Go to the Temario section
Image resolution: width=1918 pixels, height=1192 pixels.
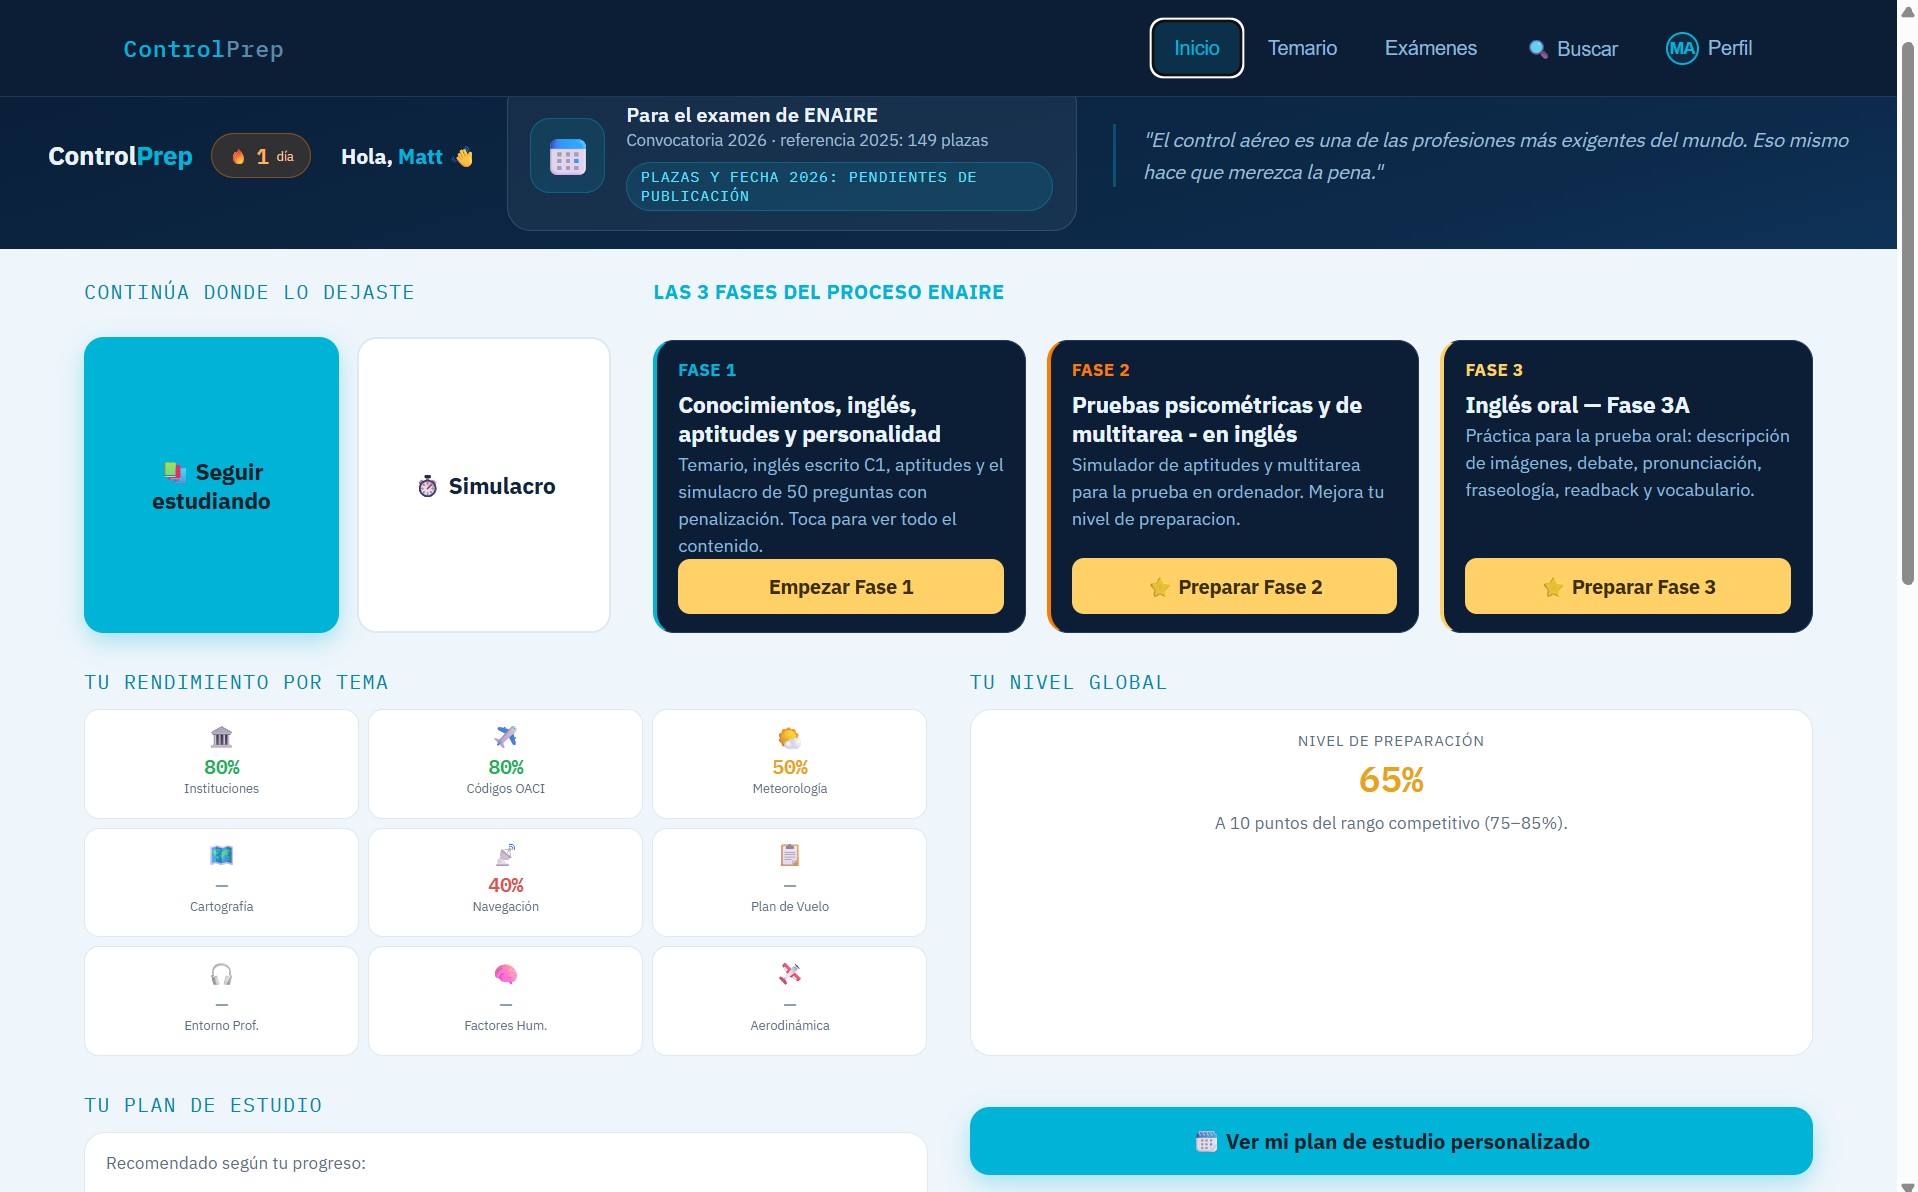1302,48
